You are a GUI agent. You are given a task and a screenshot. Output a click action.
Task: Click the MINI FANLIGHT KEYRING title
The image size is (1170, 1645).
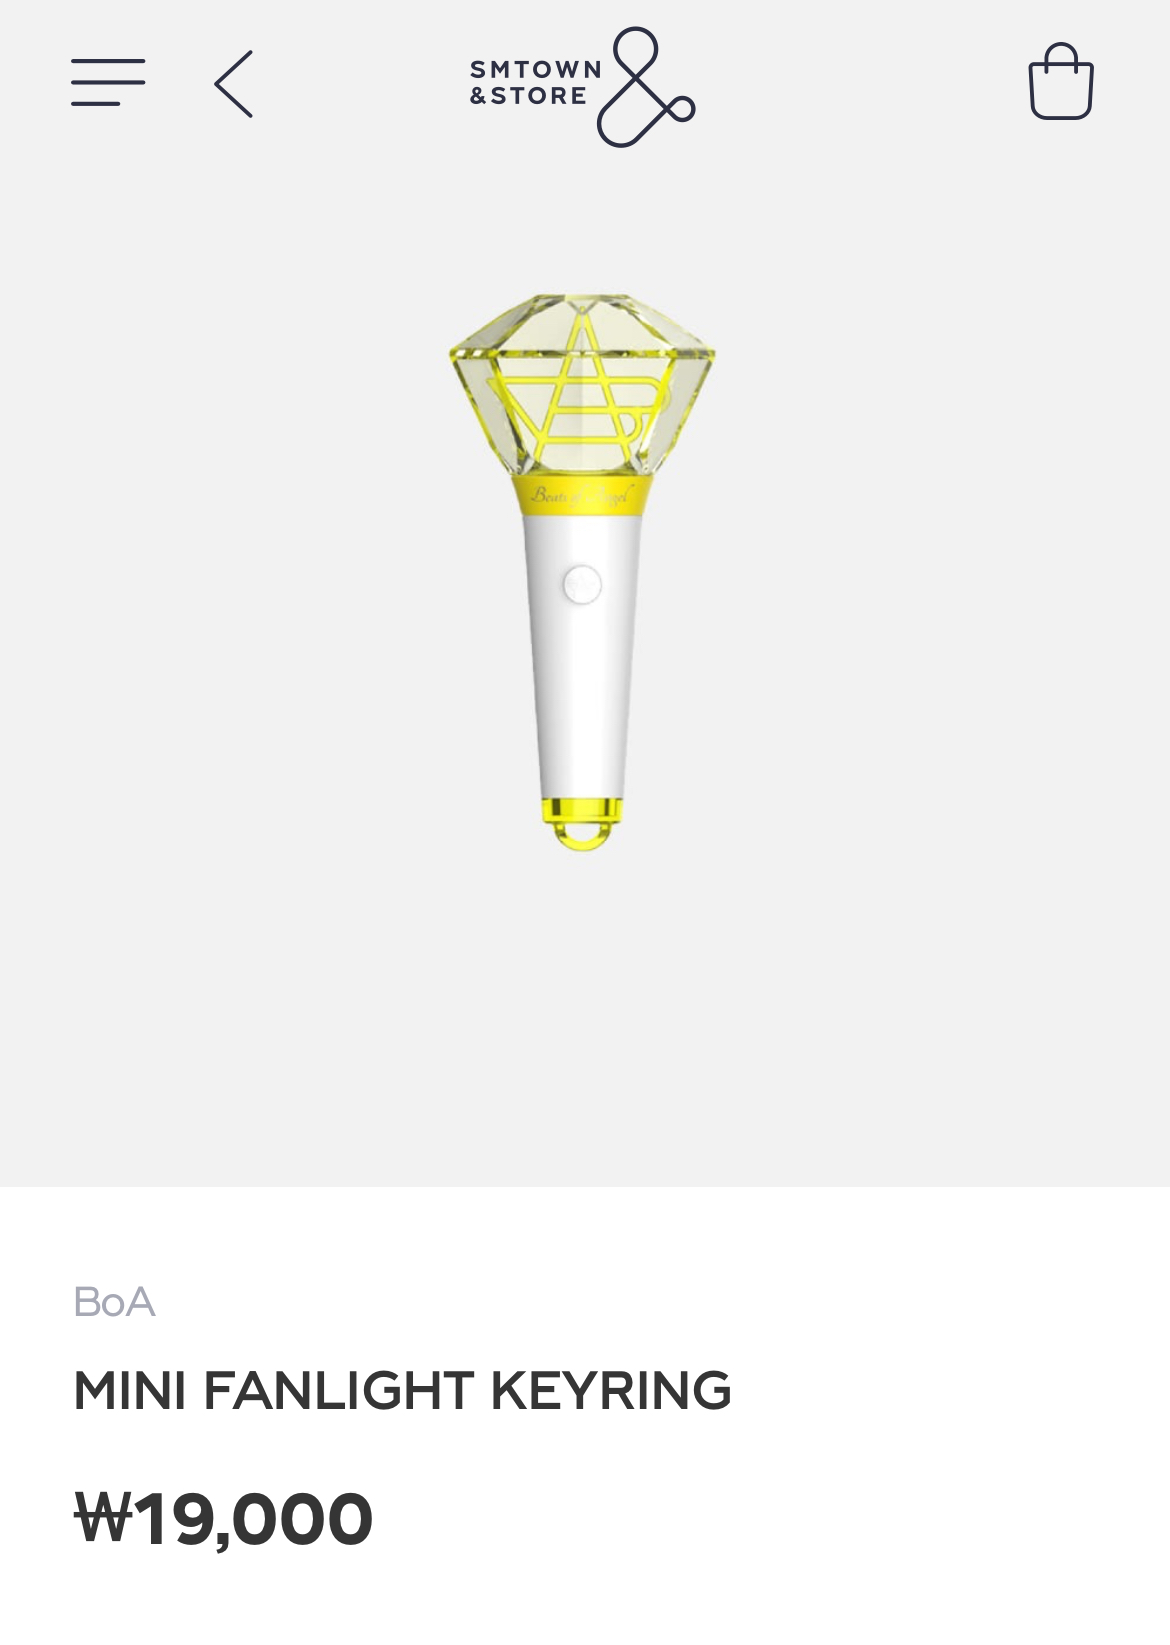(402, 1390)
